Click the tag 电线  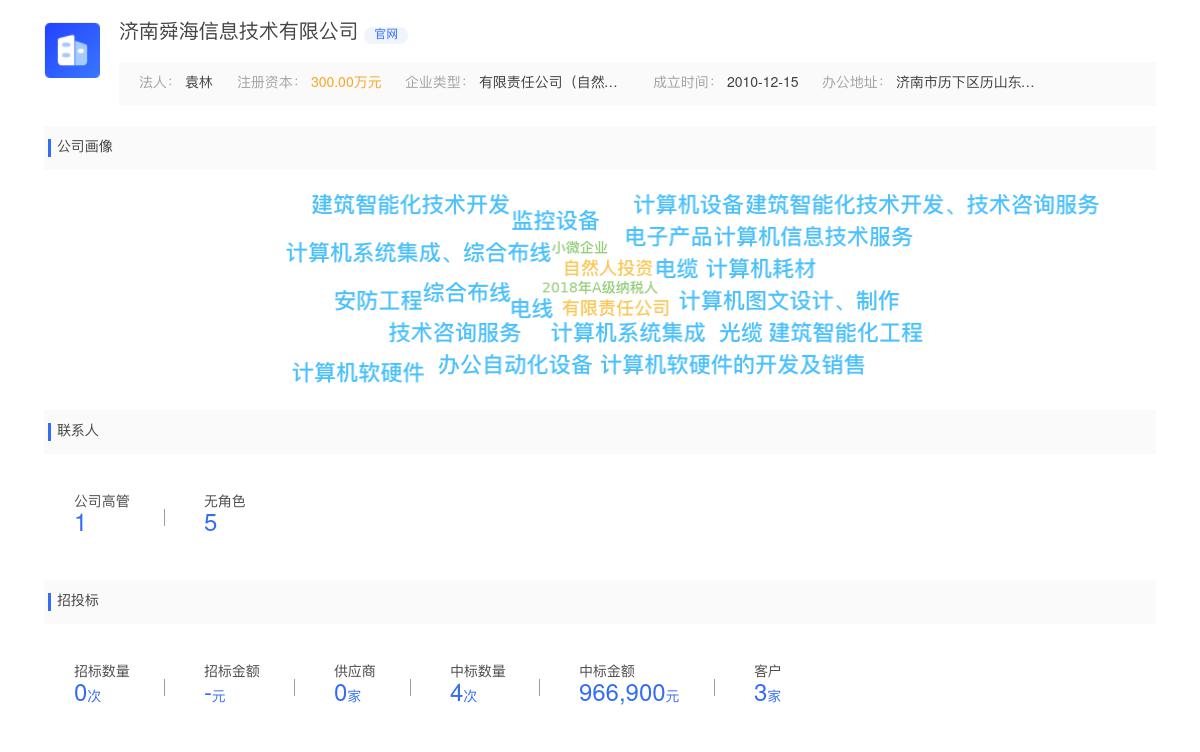(x=532, y=309)
